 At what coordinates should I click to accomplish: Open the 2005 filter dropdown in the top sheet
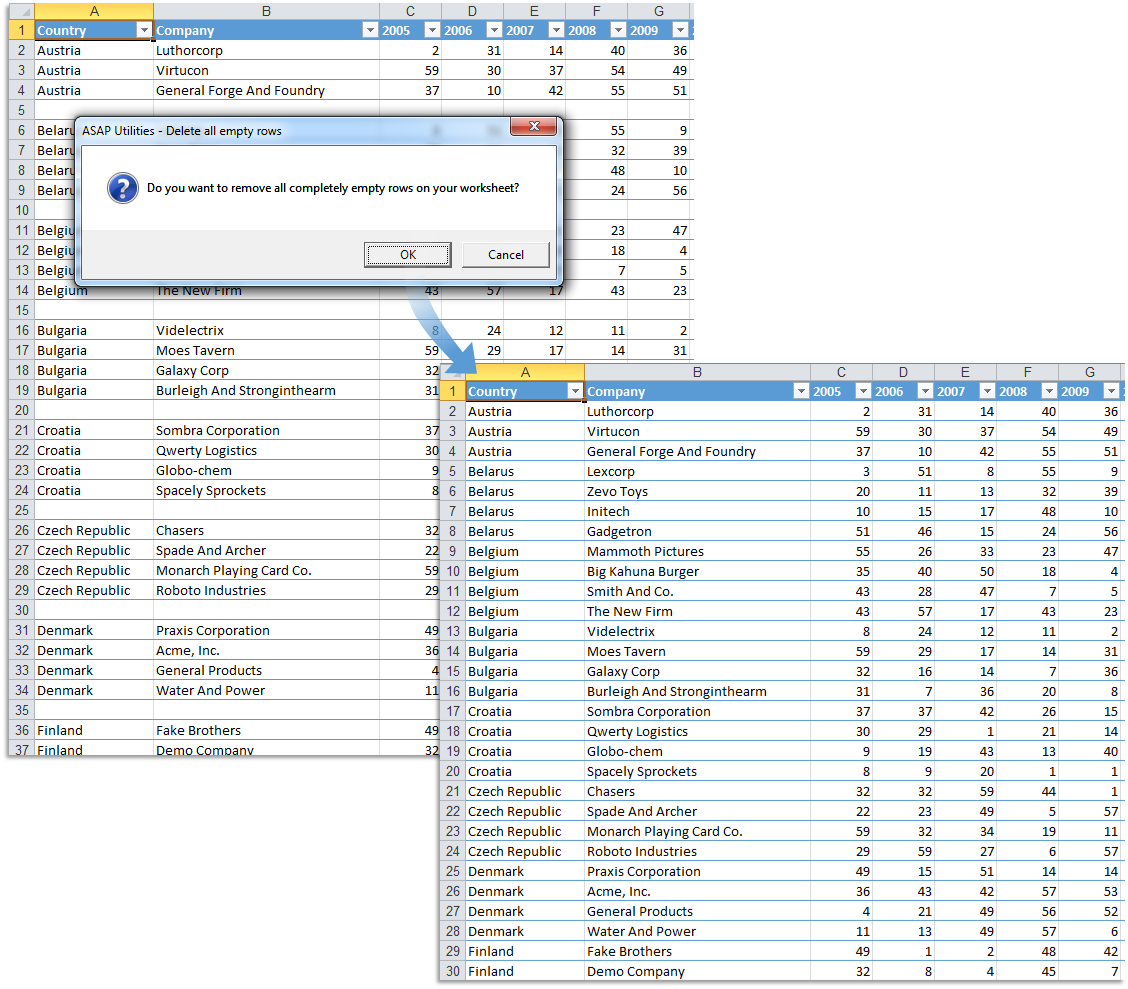pyautogui.click(x=432, y=30)
